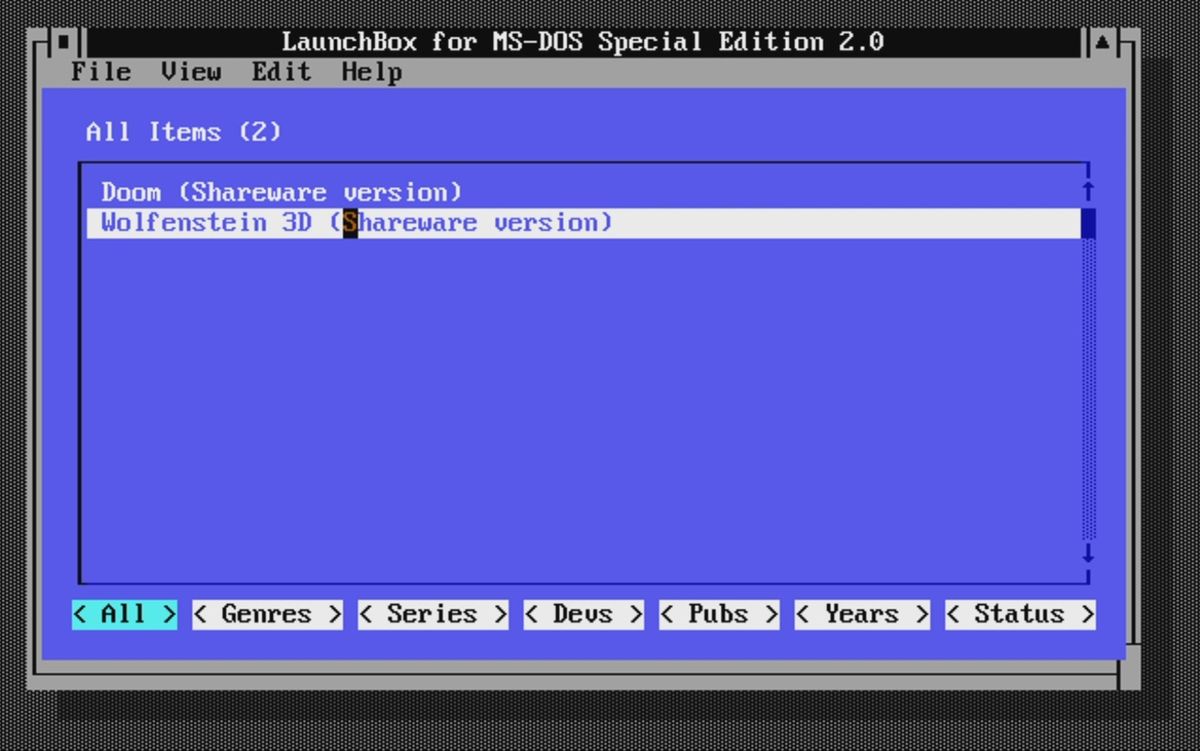Click the list scrollbar down arrow
This screenshot has width=1200, height=751.
tap(1089, 553)
